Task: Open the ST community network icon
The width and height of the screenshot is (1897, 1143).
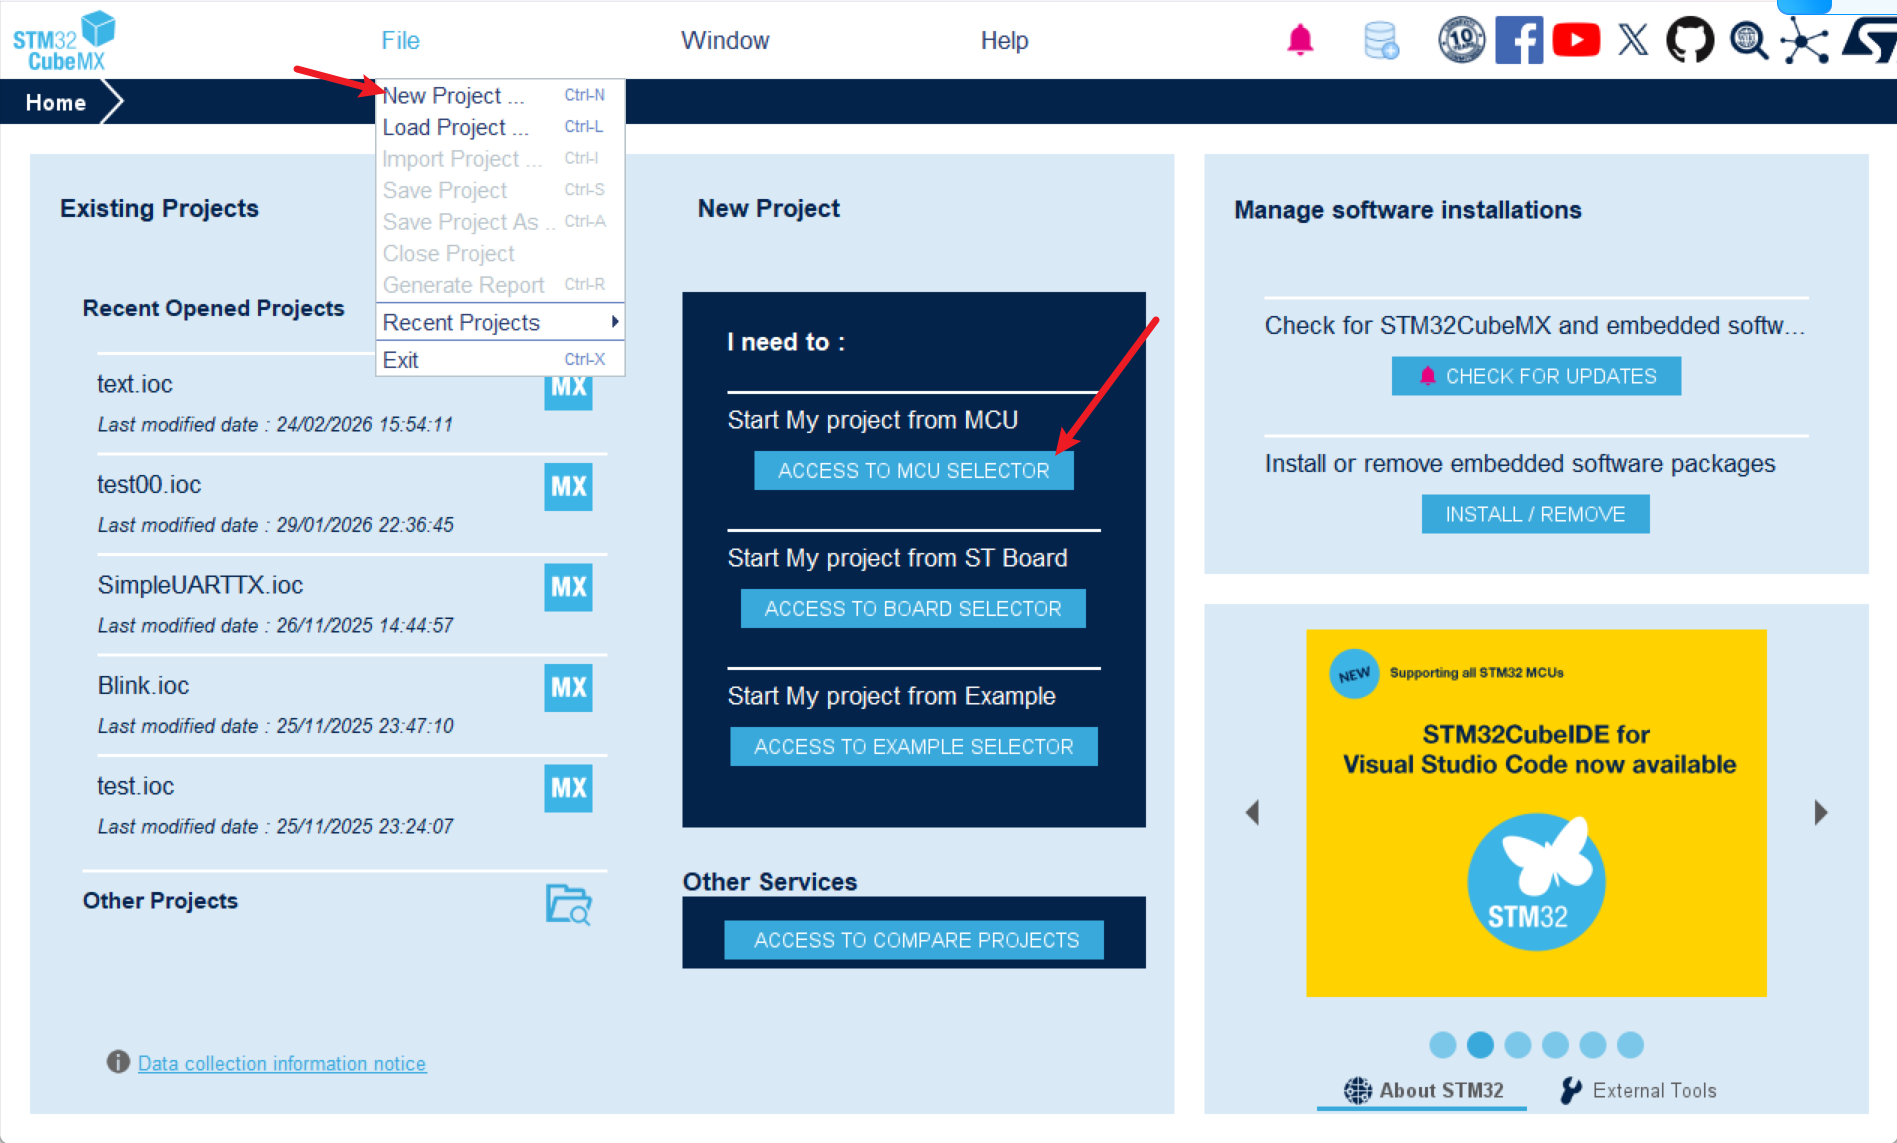Action: coord(1805,40)
